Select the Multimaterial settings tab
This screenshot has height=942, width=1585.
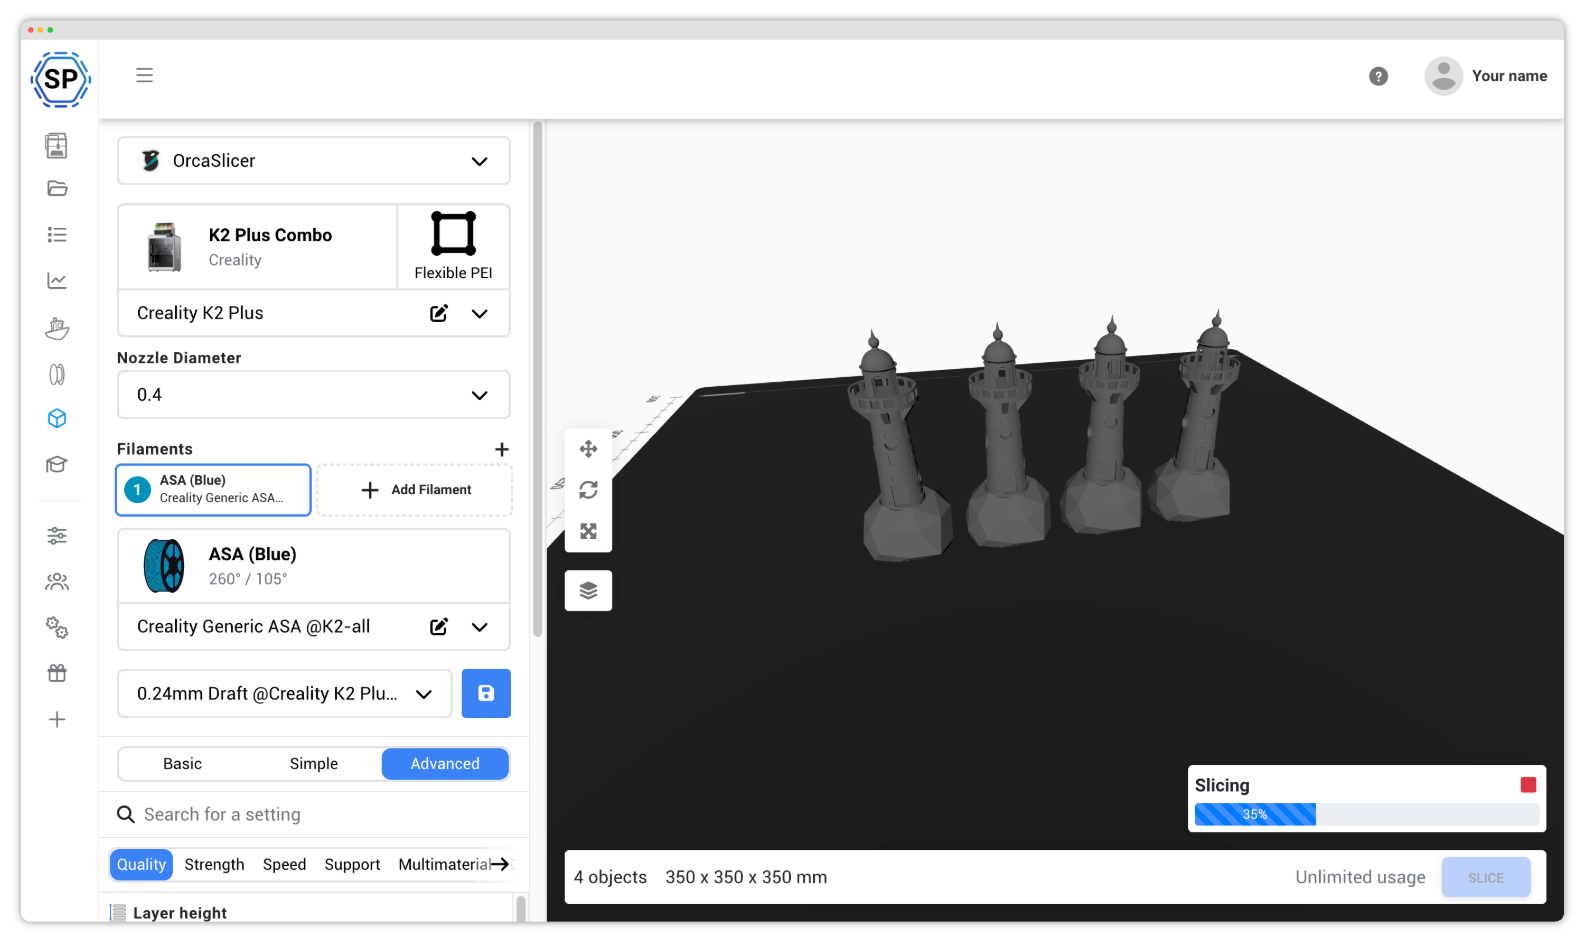click(x=445, y=864)
